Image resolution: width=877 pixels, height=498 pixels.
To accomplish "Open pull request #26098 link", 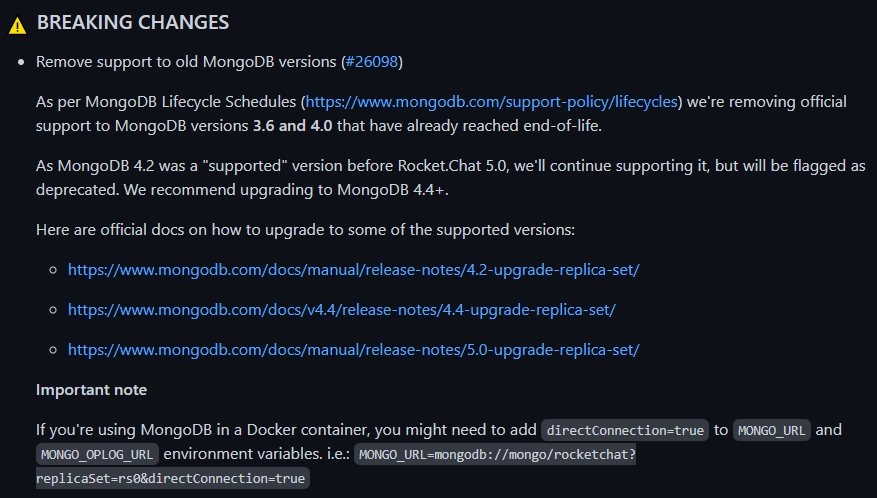I will pyautogui.click(x=372, y=62).
